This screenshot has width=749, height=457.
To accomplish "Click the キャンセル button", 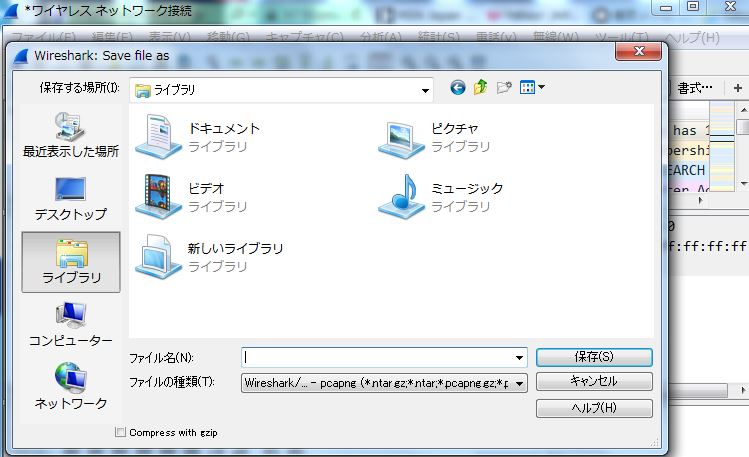I will coord(594,381).
